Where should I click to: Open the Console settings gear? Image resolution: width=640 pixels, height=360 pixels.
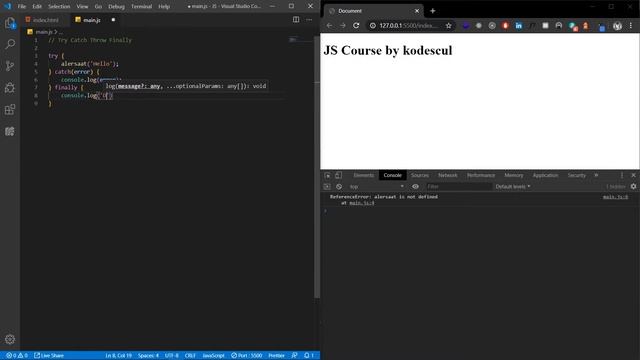(x=633, y=187)
